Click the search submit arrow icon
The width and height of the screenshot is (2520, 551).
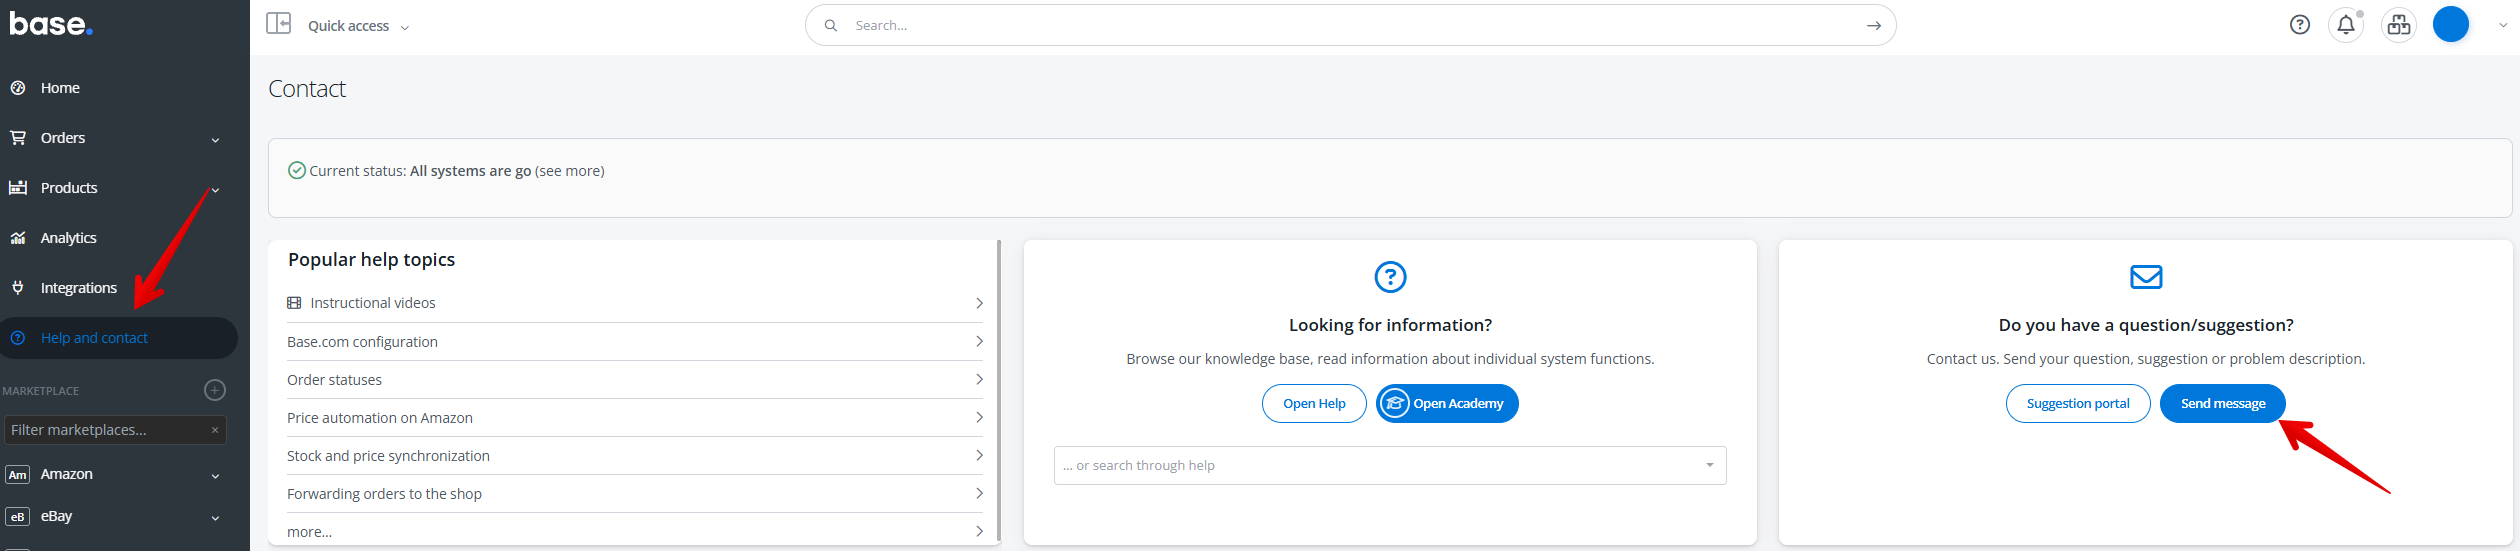(1873, 26)
